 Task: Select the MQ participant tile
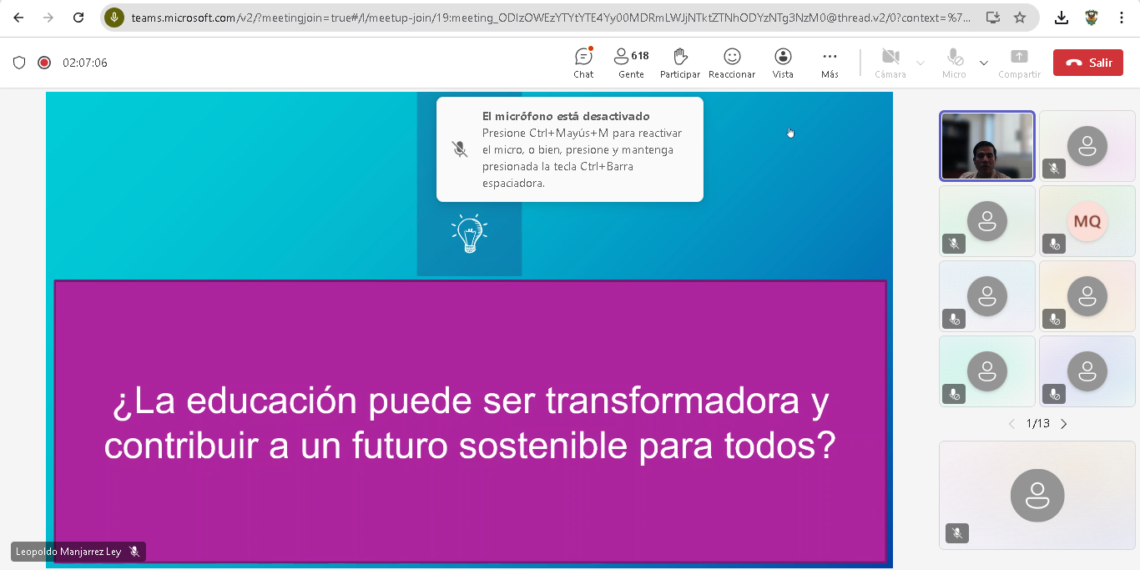click(1087, 221)
